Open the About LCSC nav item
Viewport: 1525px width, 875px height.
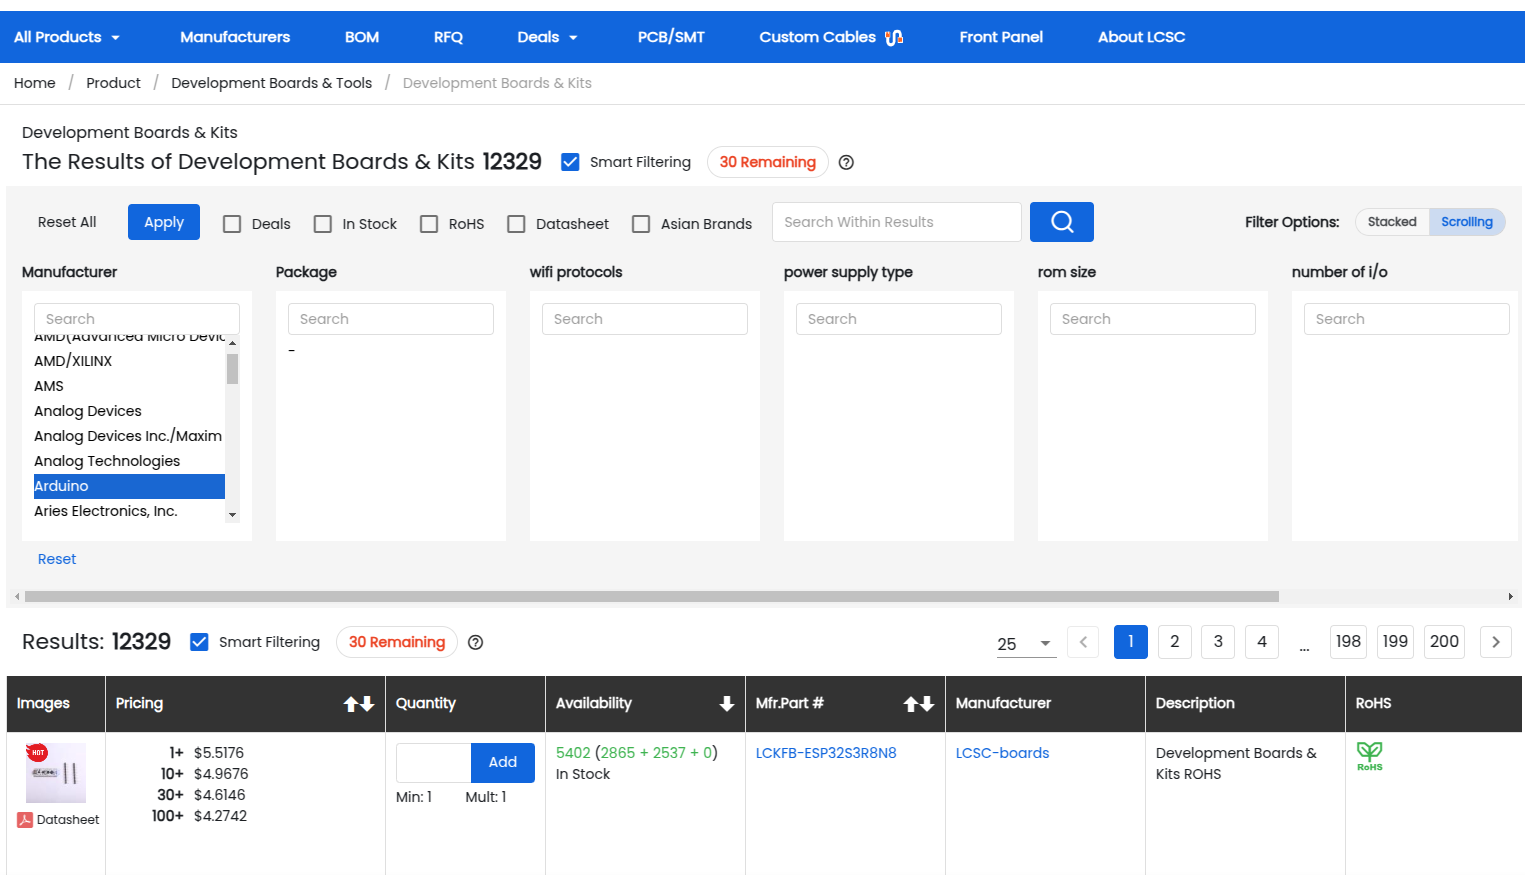click(1141, 37)
